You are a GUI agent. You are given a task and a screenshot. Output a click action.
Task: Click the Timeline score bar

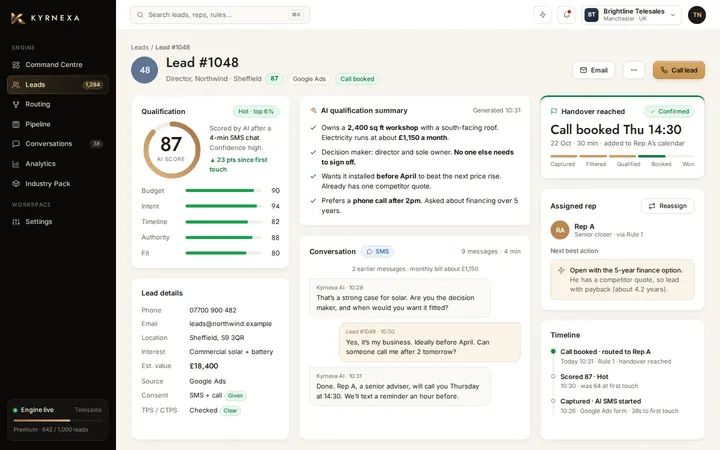pos(223,222)
